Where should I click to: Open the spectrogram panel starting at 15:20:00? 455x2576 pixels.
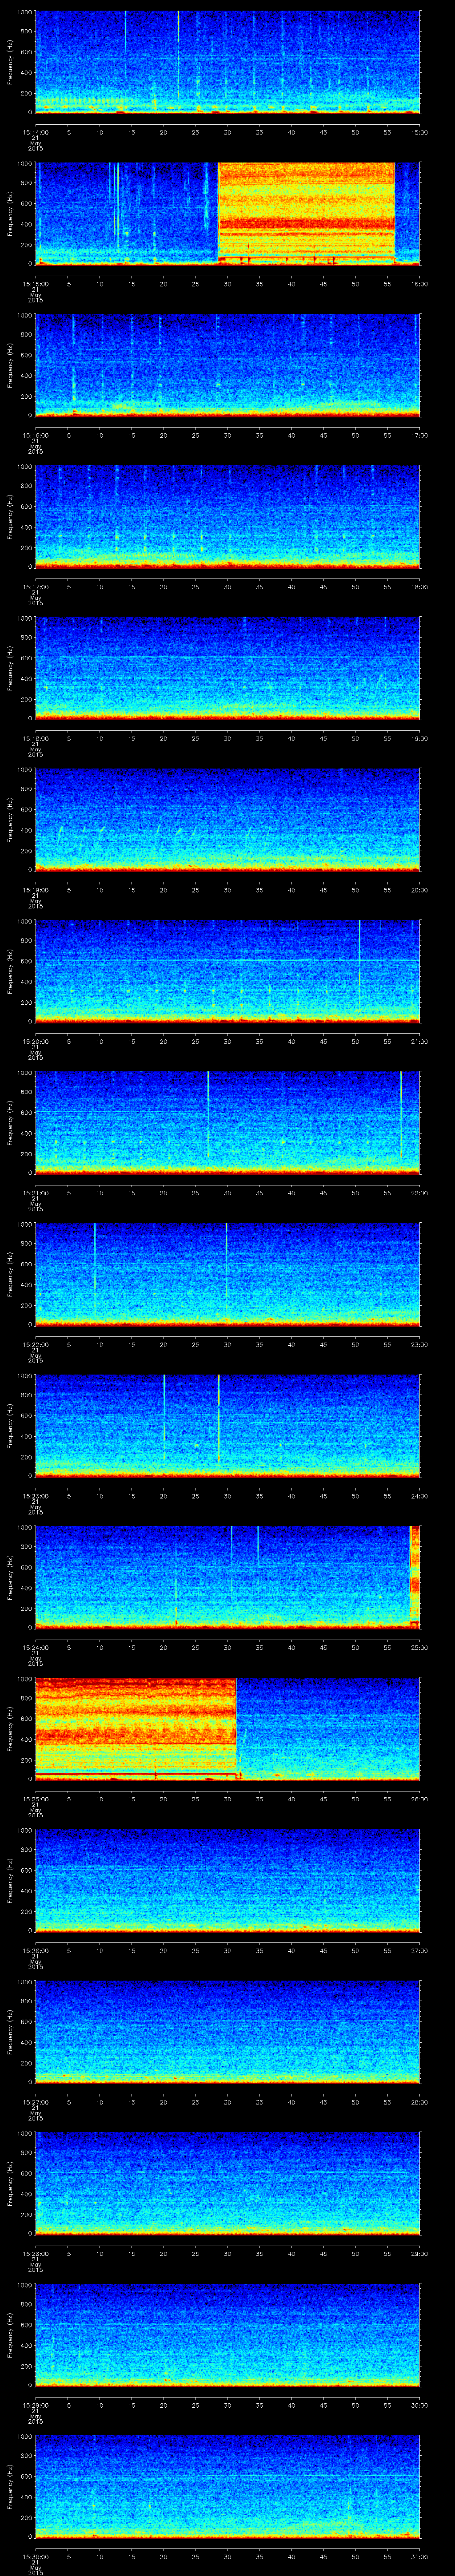pyautogui.click(x=227, y=972)
